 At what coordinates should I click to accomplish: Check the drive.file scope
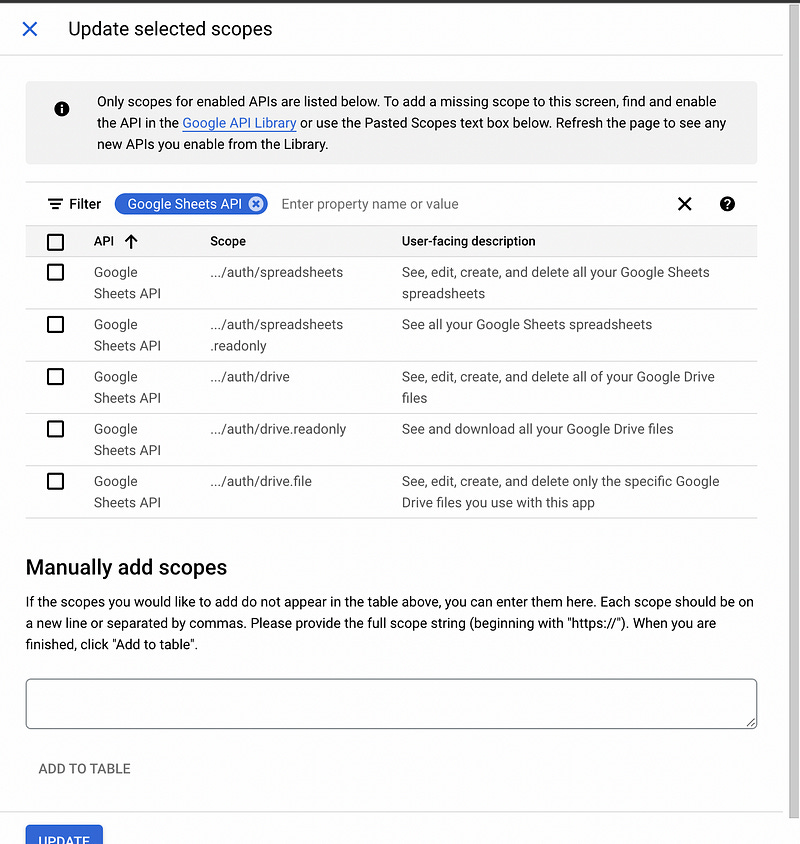point(55,481)
